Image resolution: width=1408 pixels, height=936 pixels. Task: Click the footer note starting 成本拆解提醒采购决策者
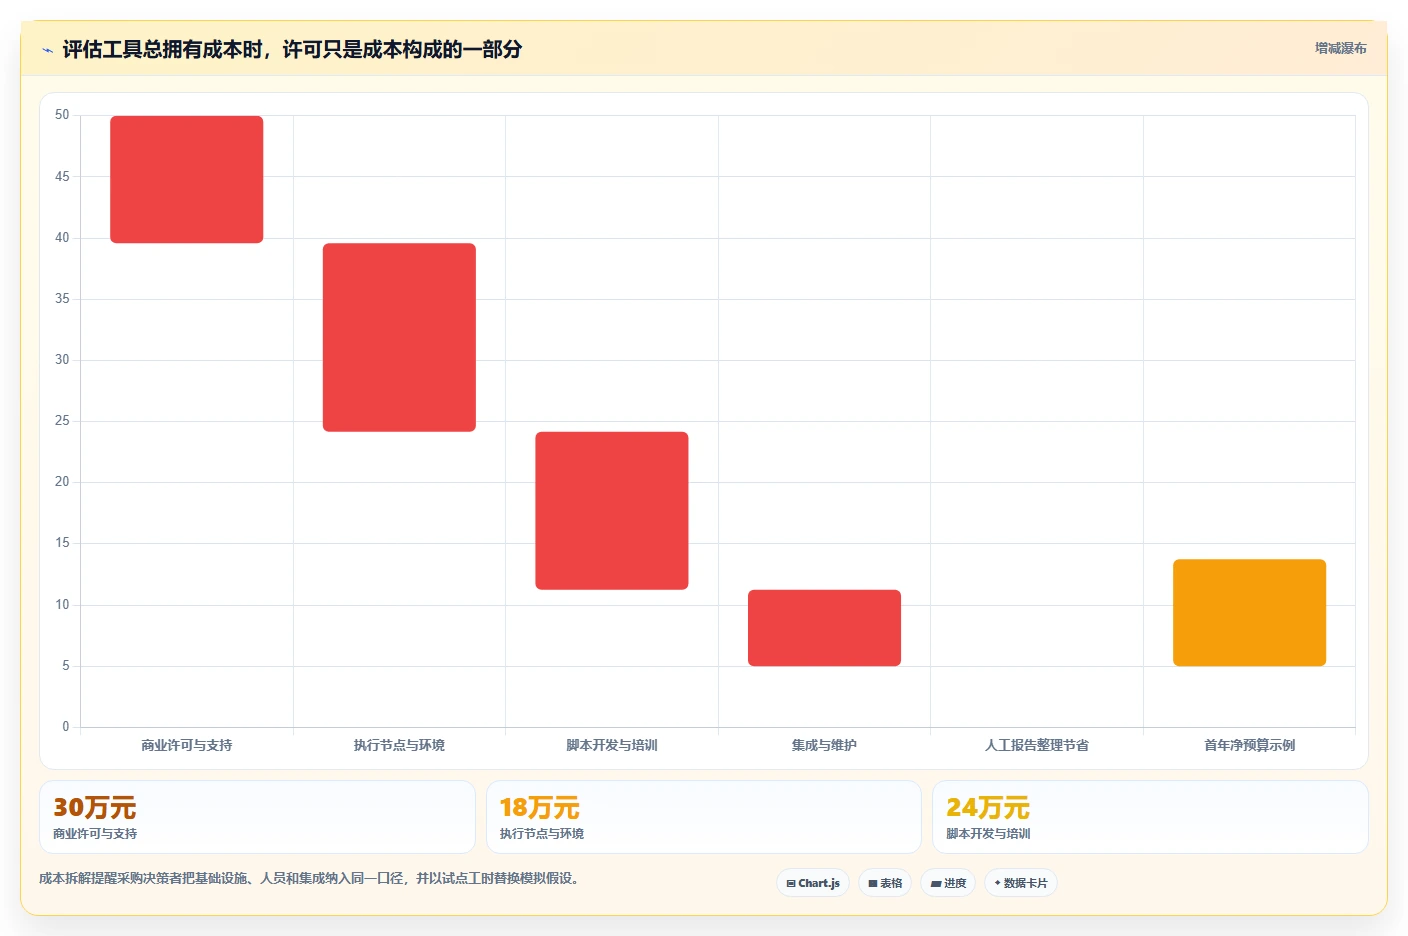tap(311, 878)
